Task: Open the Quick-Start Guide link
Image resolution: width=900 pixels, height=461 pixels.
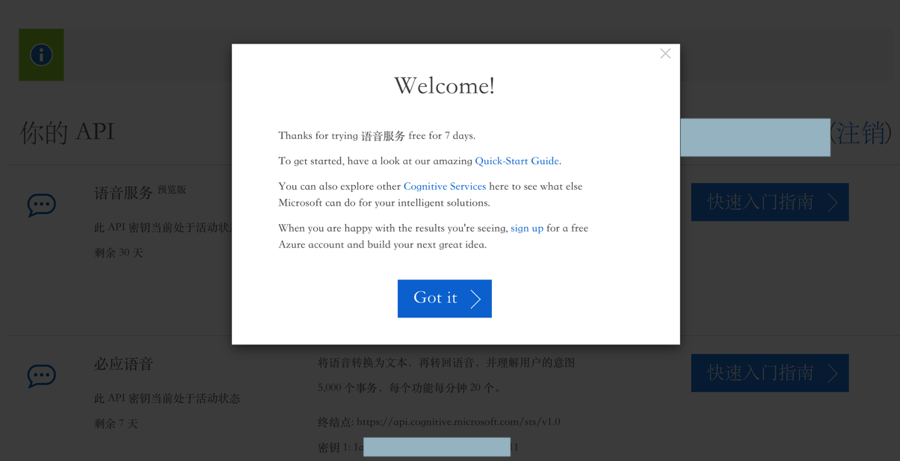Action: pos(517,161)
